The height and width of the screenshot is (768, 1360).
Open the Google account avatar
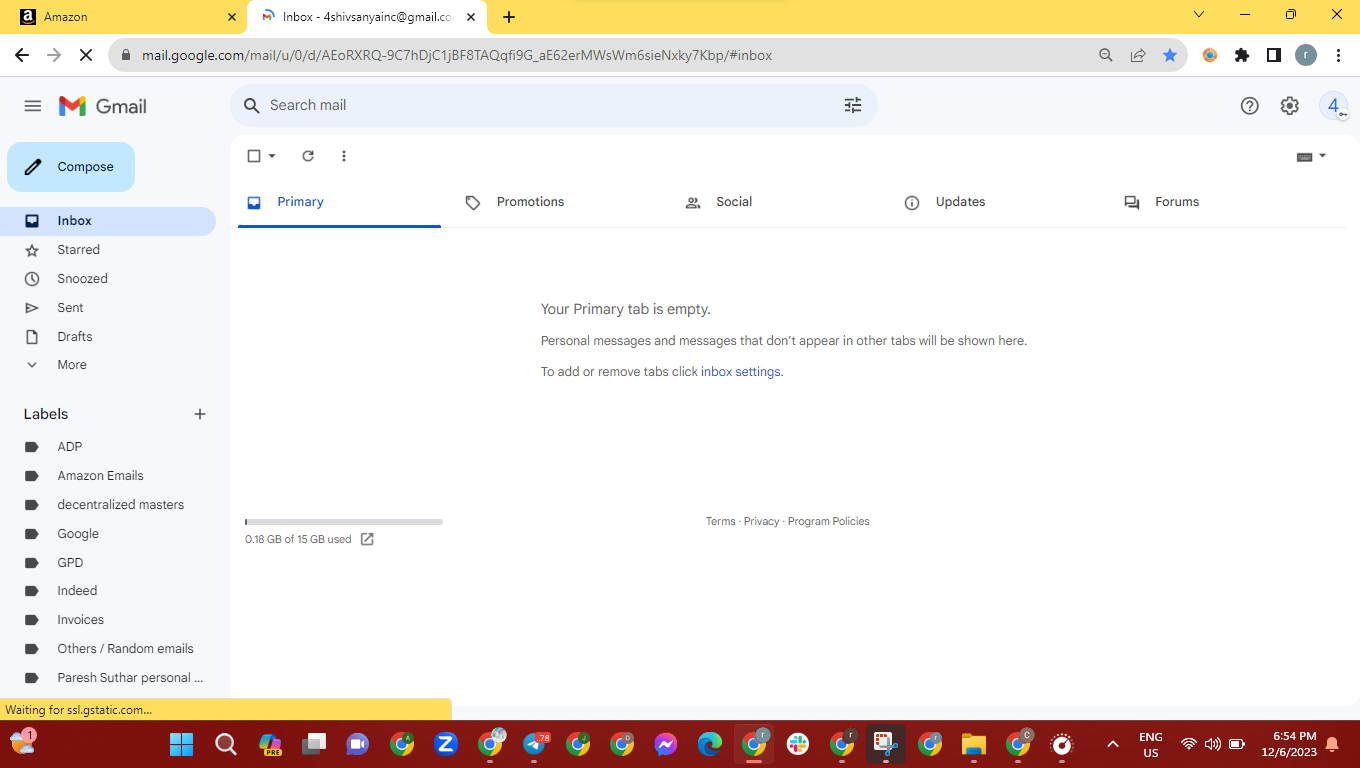(1333, 106)
